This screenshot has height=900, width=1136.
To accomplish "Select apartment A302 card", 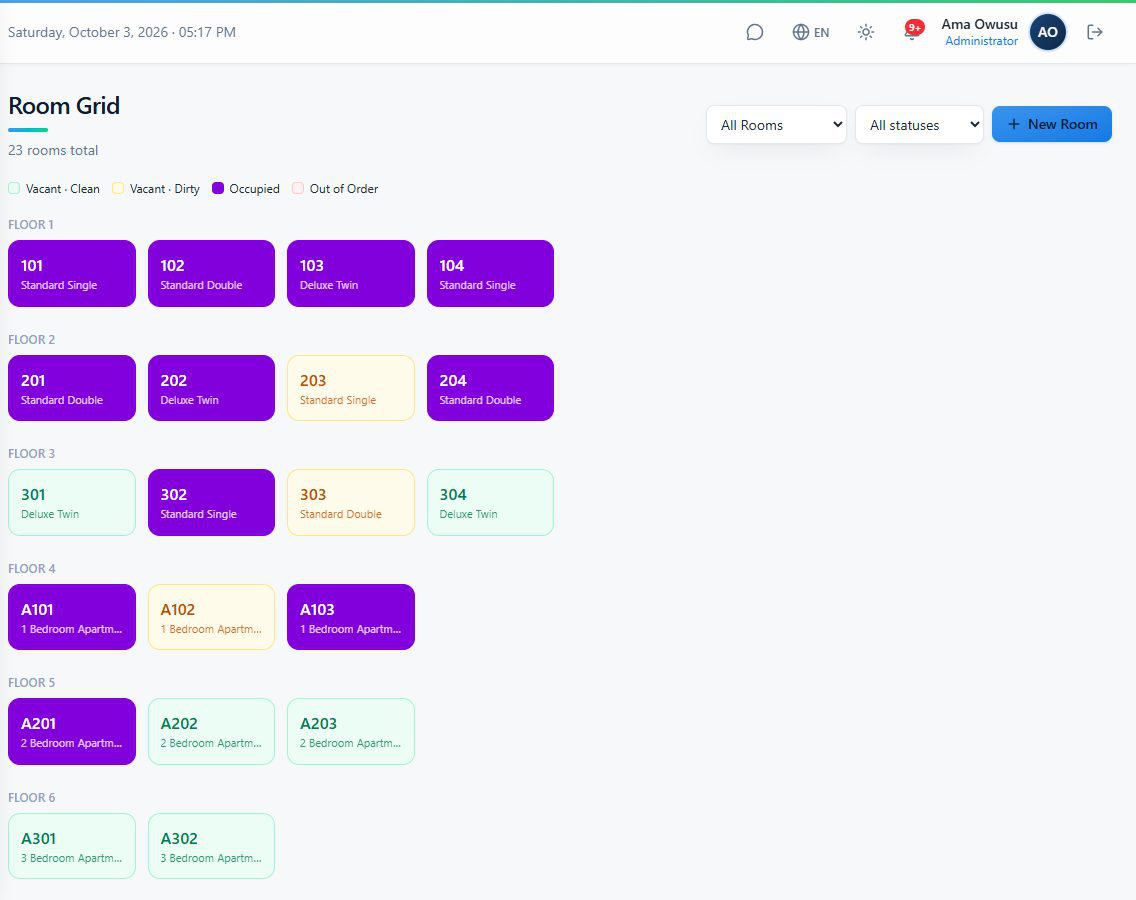I will coord(212,846).
